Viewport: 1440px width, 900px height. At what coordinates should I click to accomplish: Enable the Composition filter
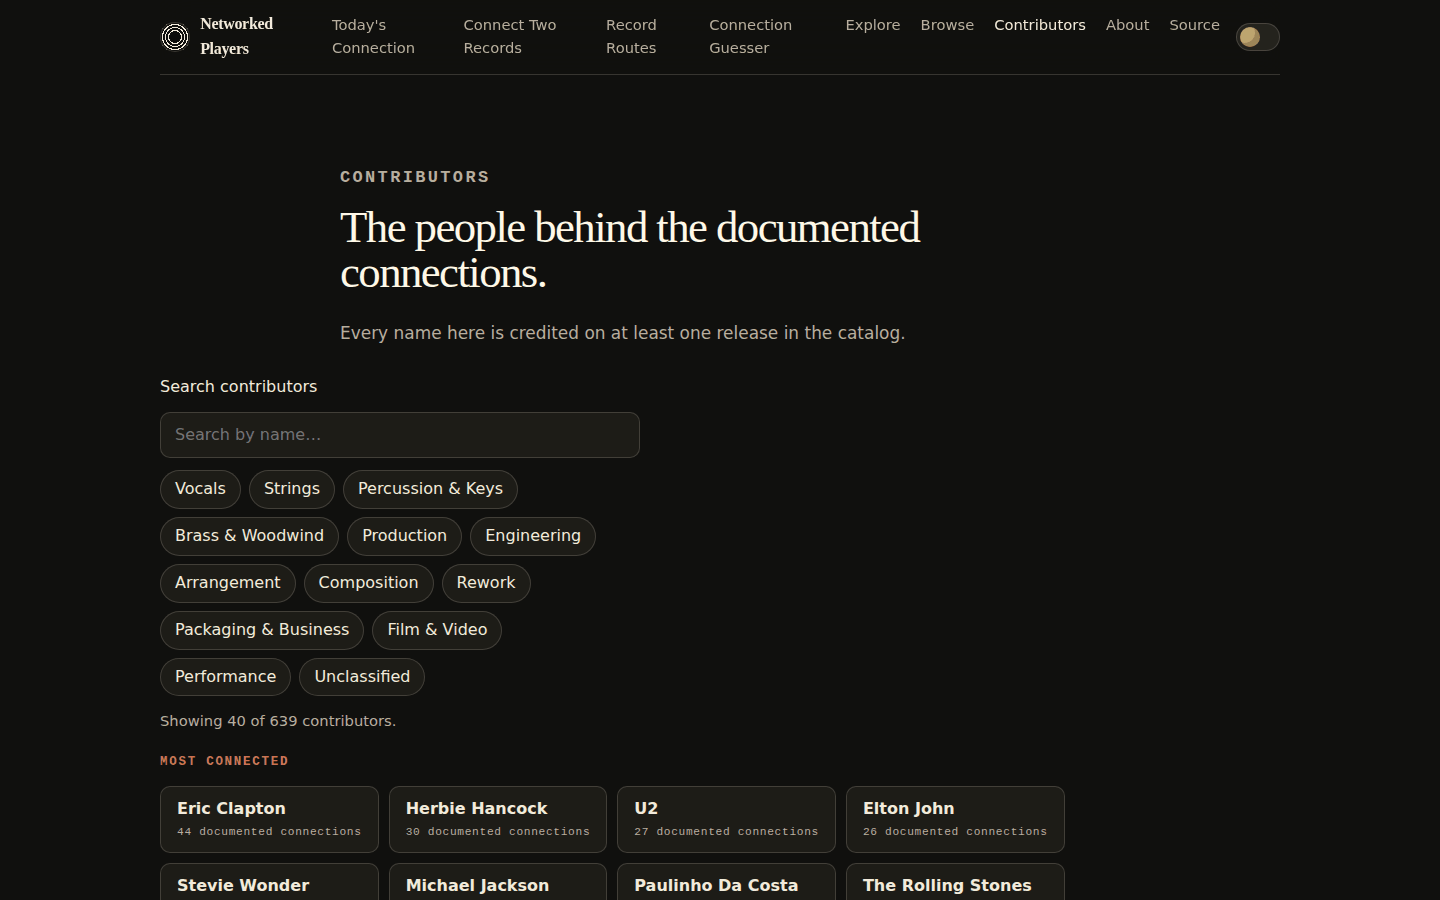click(x=368, y=583)
